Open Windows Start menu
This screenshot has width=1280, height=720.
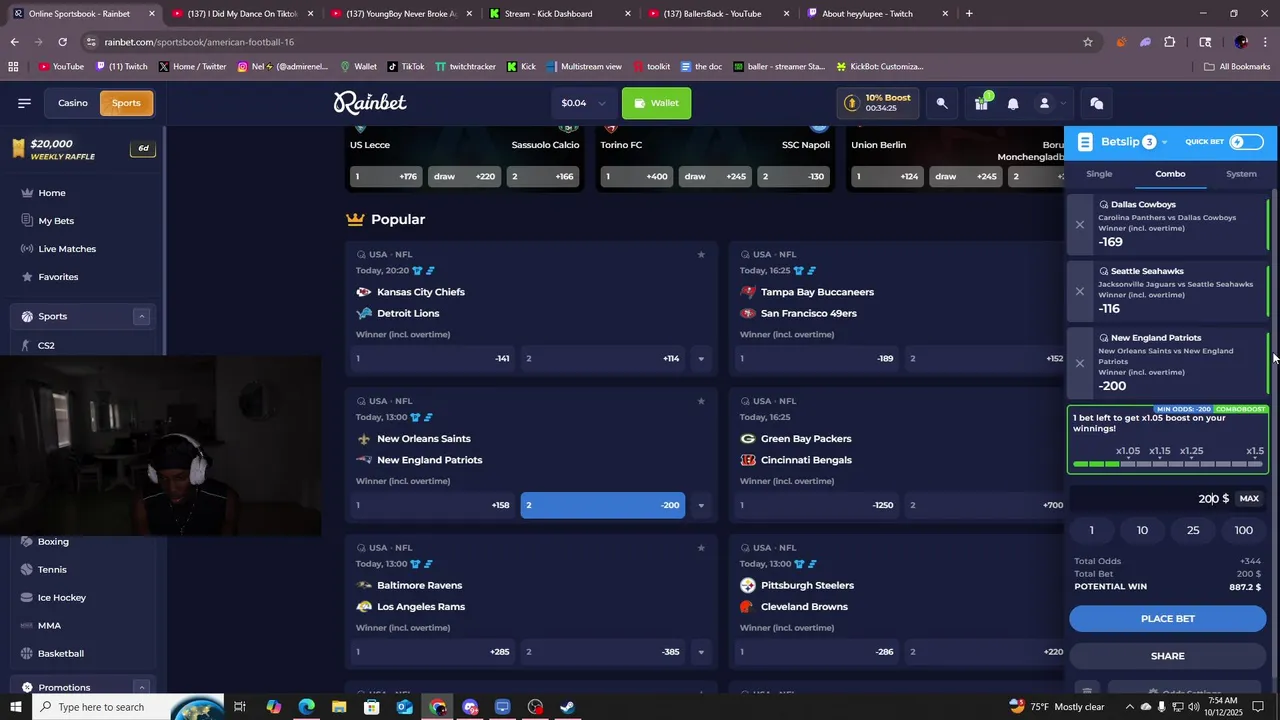click(16, 707)
